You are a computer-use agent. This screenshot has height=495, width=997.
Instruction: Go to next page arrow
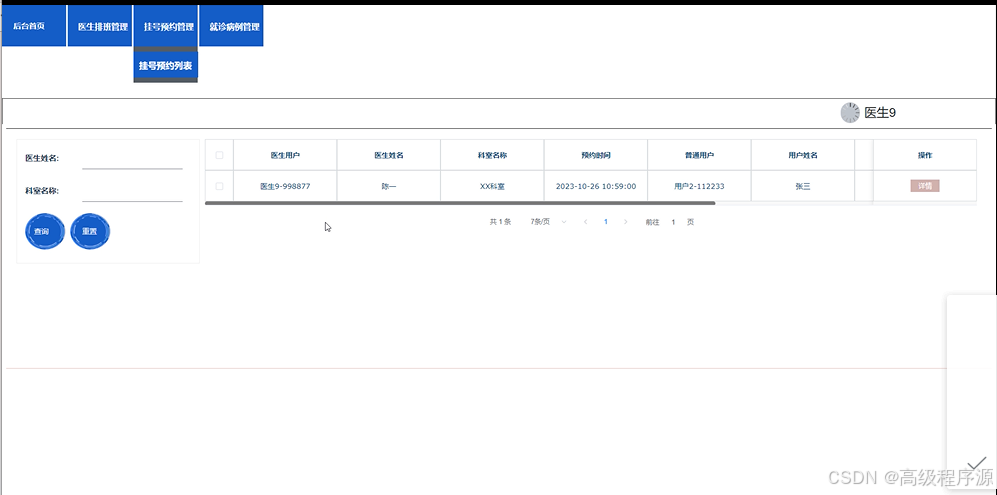pos(626,222)
